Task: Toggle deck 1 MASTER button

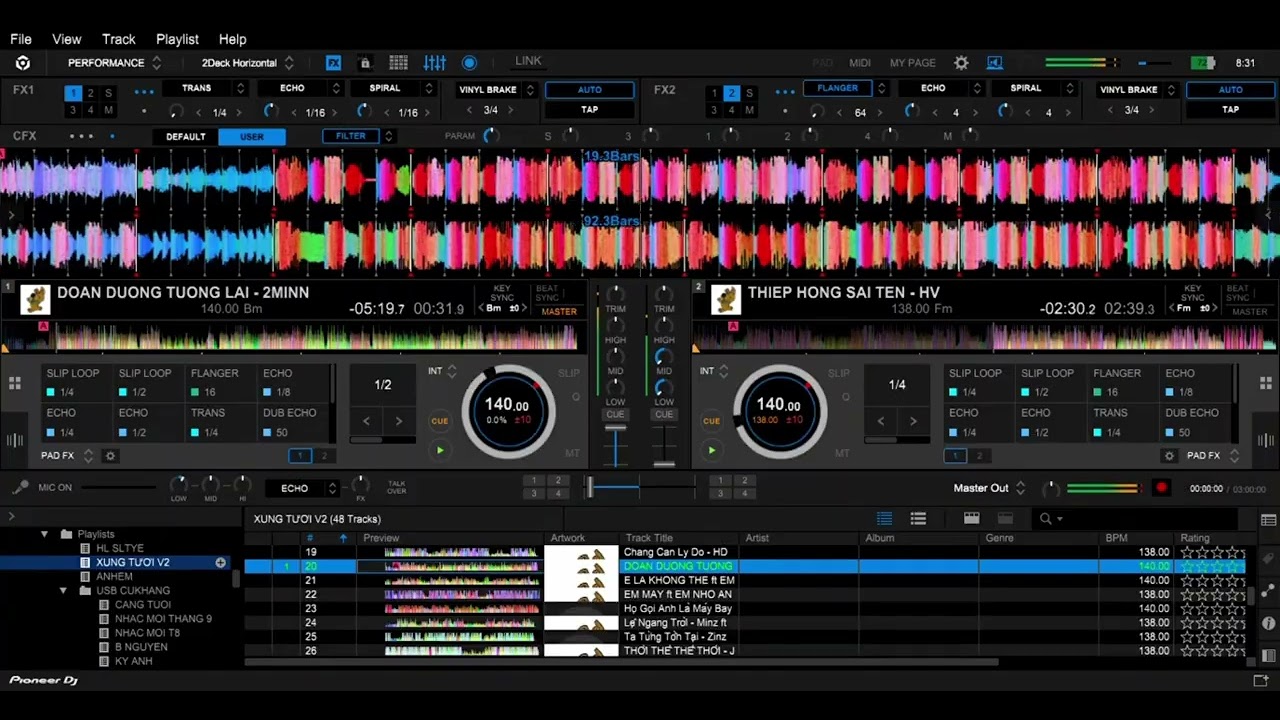Action: (559, 312)
